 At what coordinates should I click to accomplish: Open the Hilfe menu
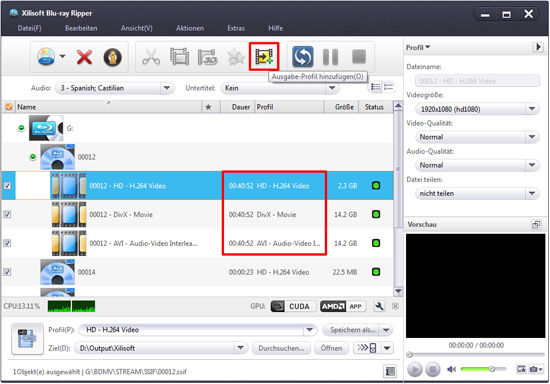[275, 28]
